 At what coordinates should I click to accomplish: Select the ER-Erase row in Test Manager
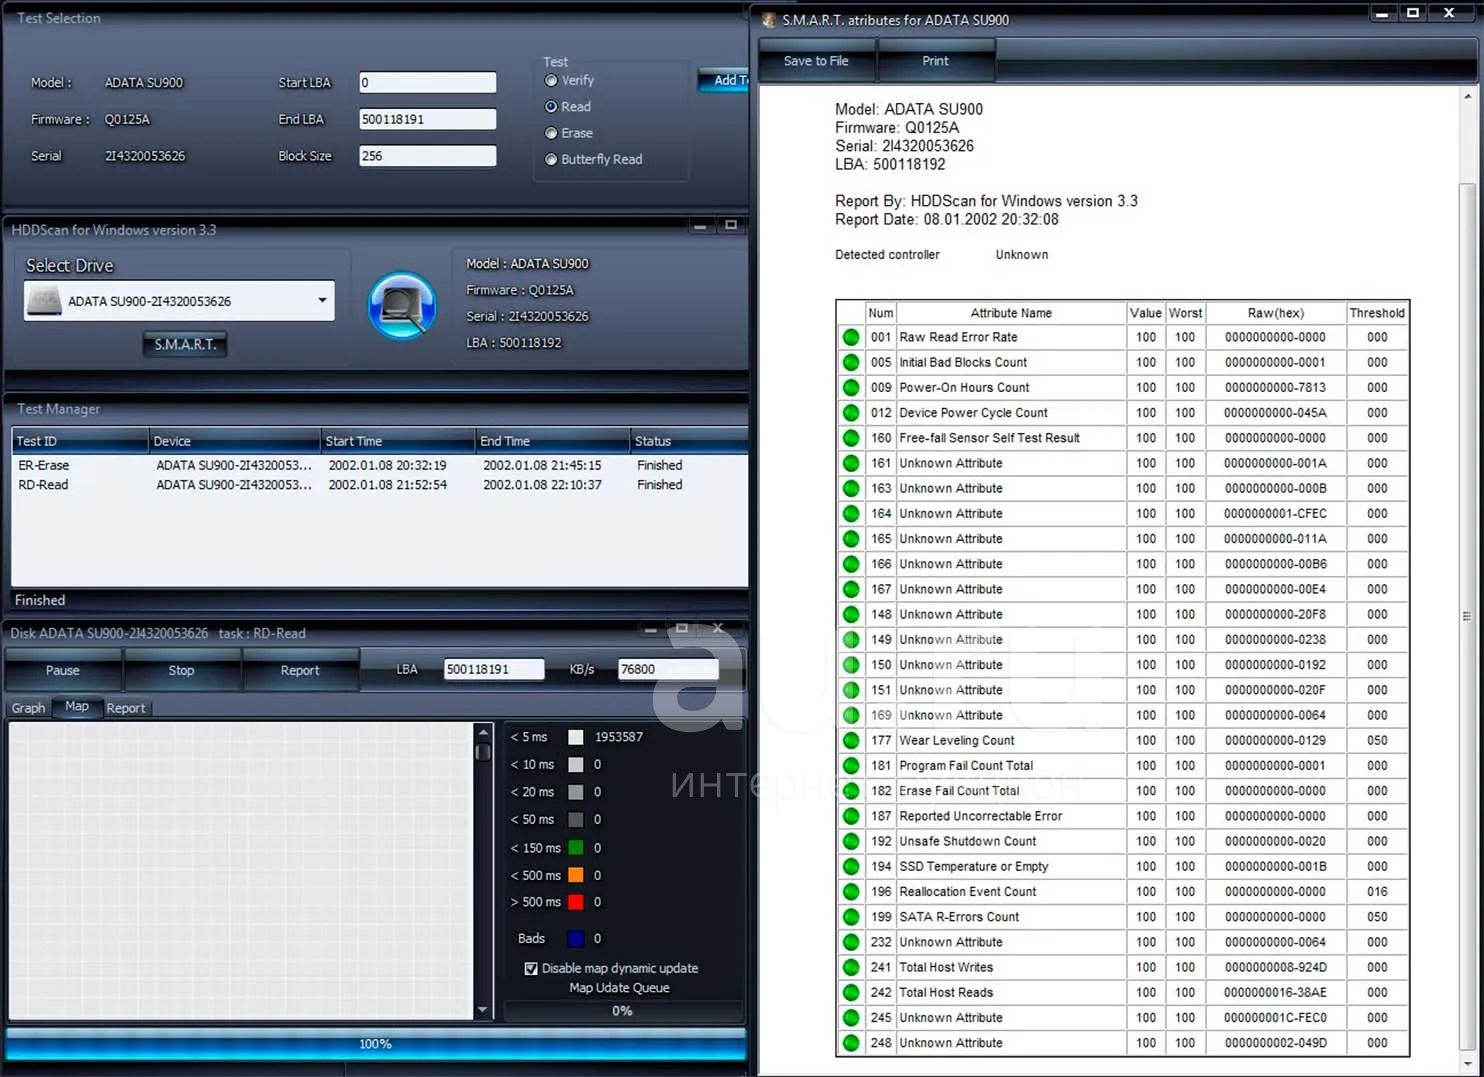pyautogui.click(x=379, y=465)
